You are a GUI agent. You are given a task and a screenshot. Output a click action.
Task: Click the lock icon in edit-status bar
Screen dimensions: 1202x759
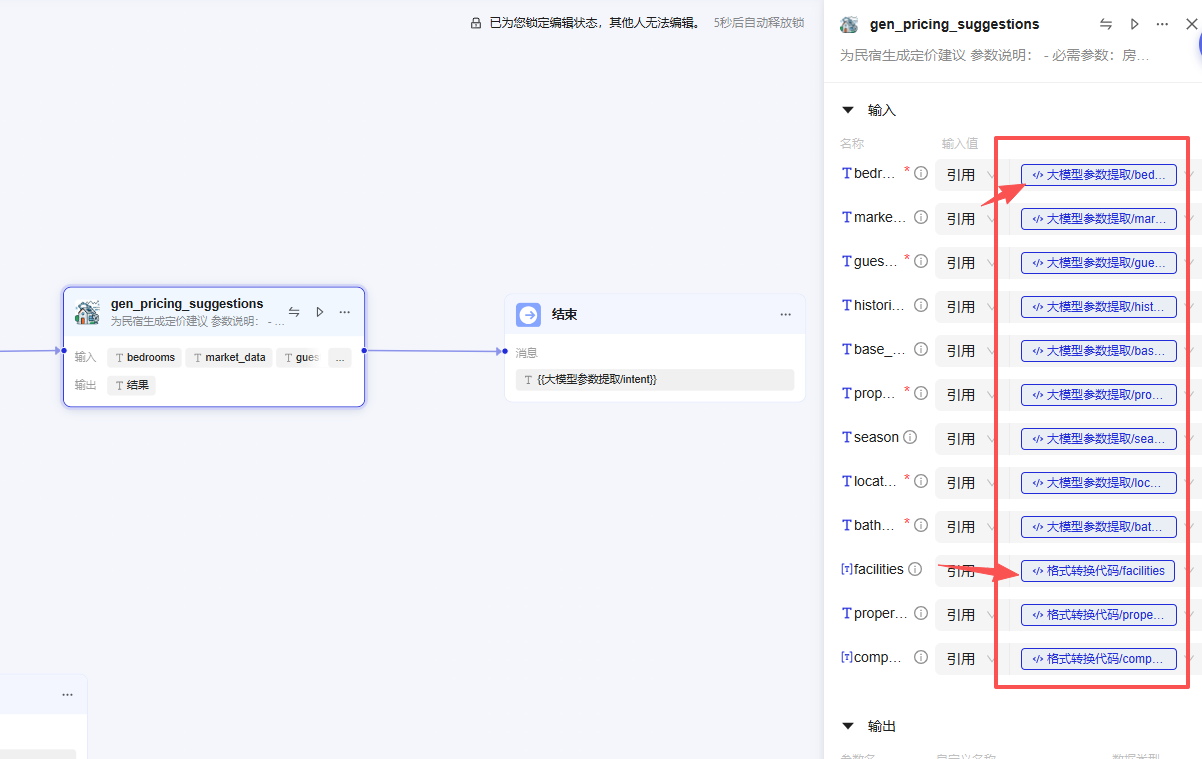(x=476, y=22)
